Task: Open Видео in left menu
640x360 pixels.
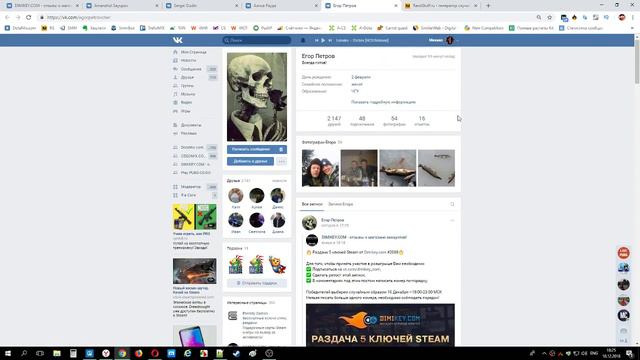Action: coord(186,102)
